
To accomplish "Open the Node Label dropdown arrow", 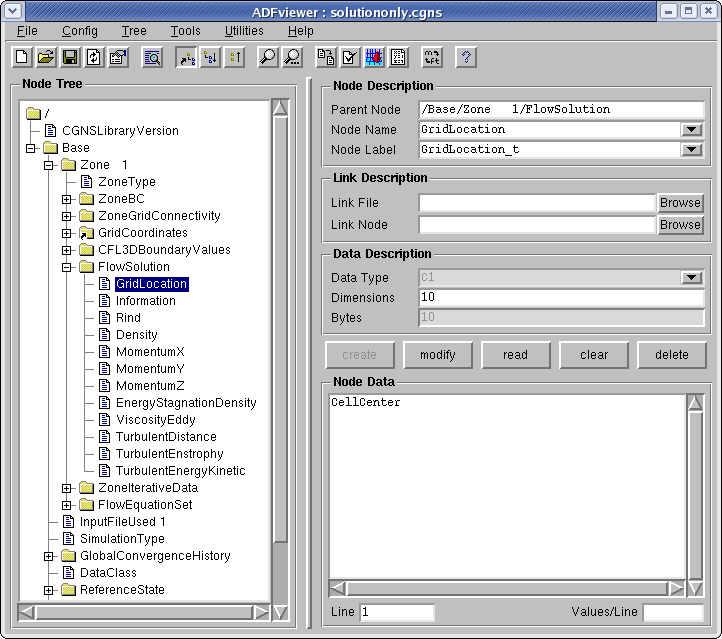I will pos(691,150).
